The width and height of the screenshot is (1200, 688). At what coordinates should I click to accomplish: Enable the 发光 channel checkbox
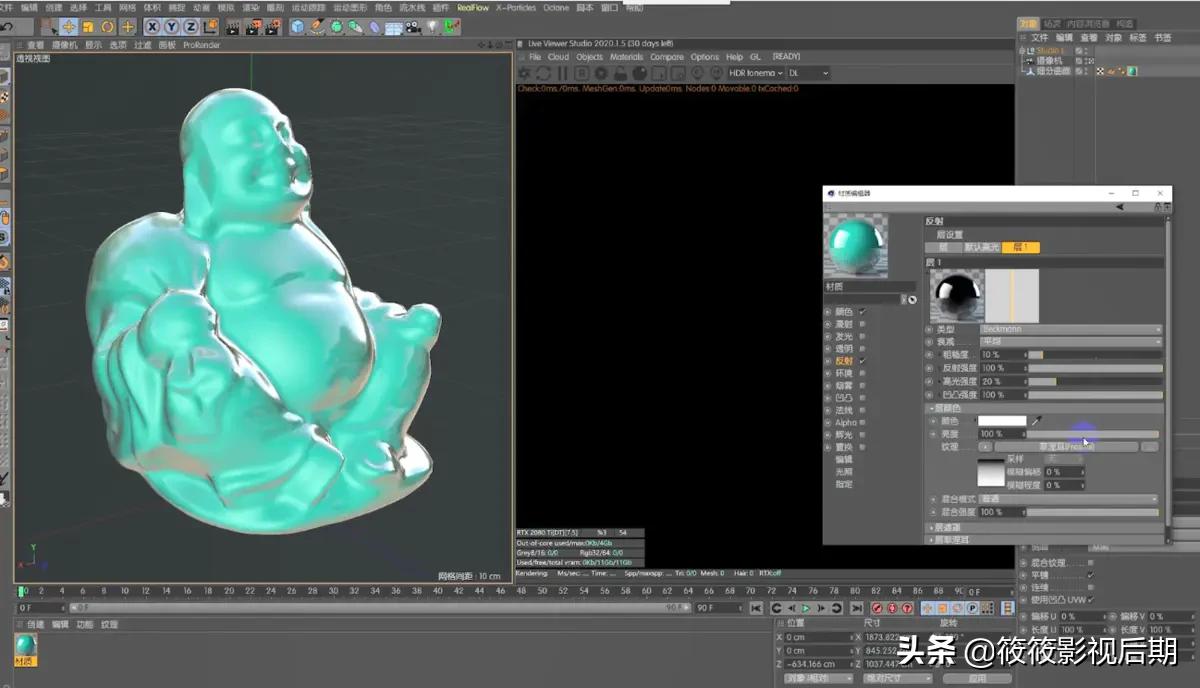point(862,337)
